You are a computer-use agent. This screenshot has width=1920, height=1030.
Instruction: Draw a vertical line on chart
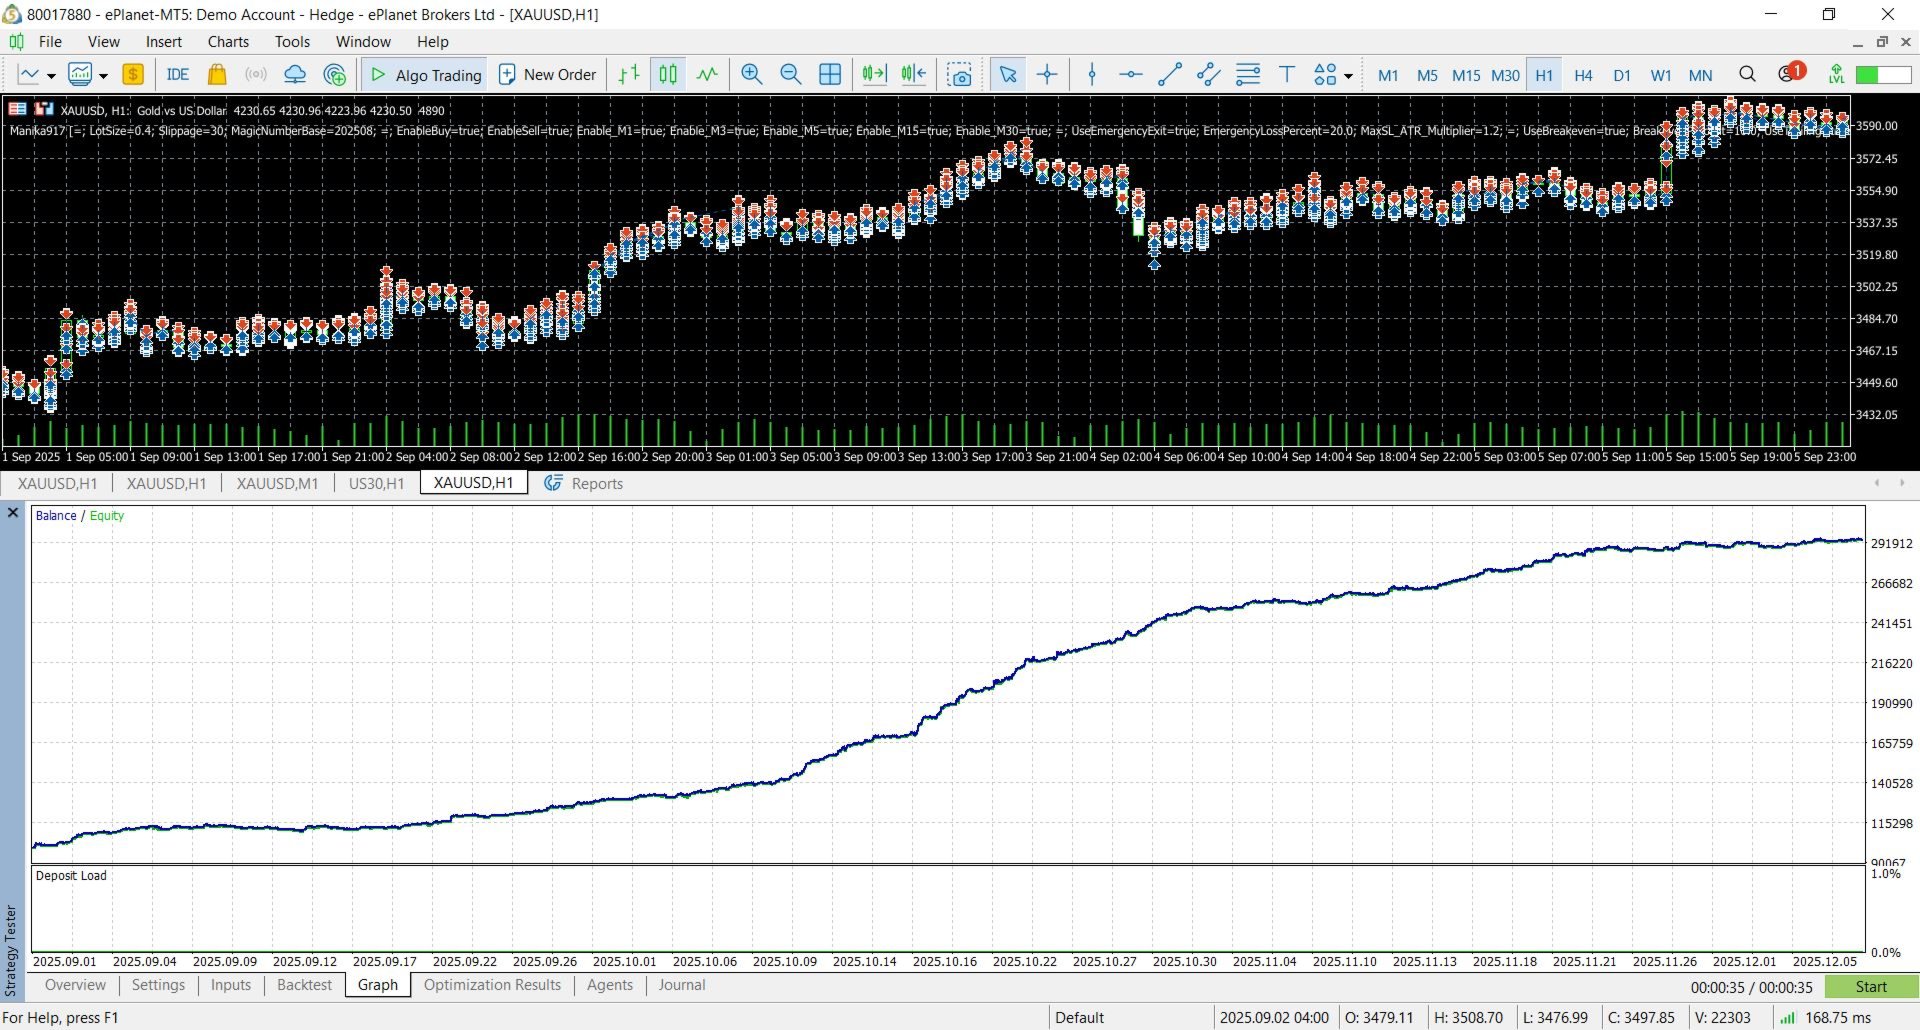1092,75
